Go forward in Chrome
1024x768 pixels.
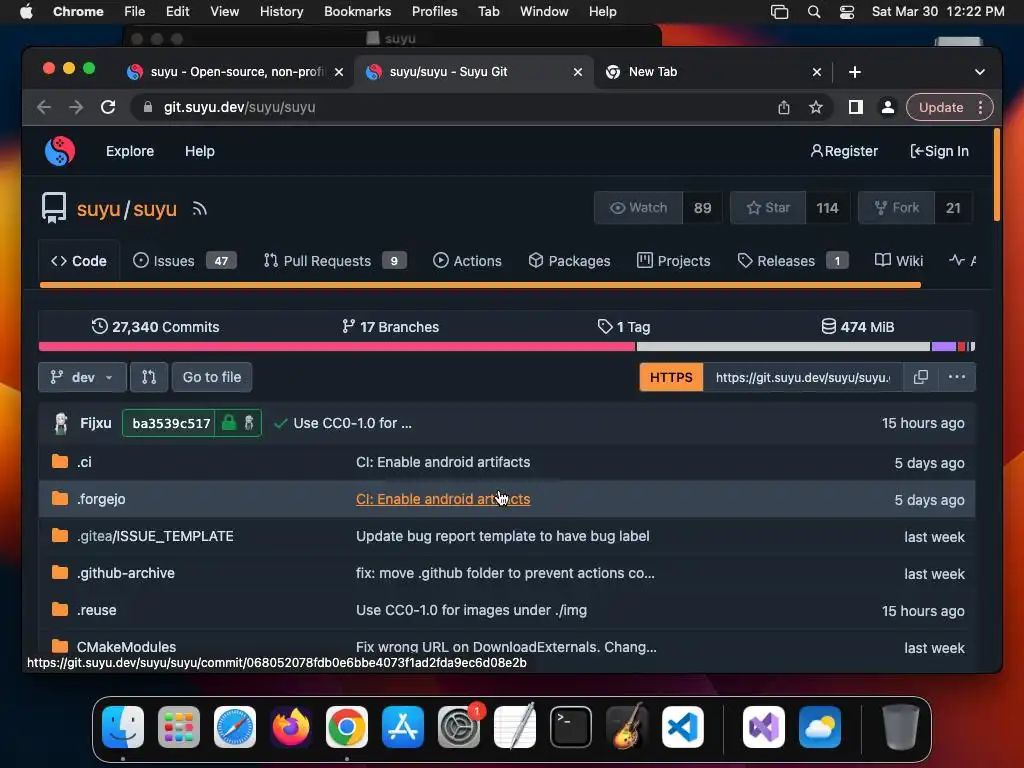click(x=76, y=107)
